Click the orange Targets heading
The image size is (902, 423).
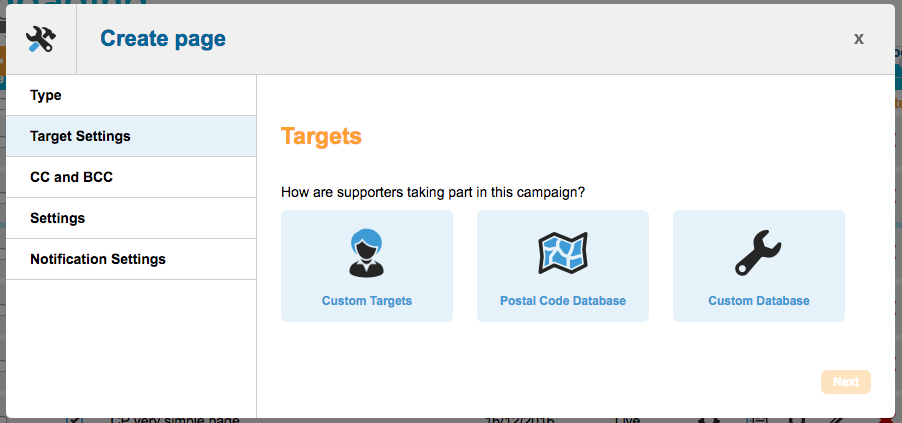321,136
